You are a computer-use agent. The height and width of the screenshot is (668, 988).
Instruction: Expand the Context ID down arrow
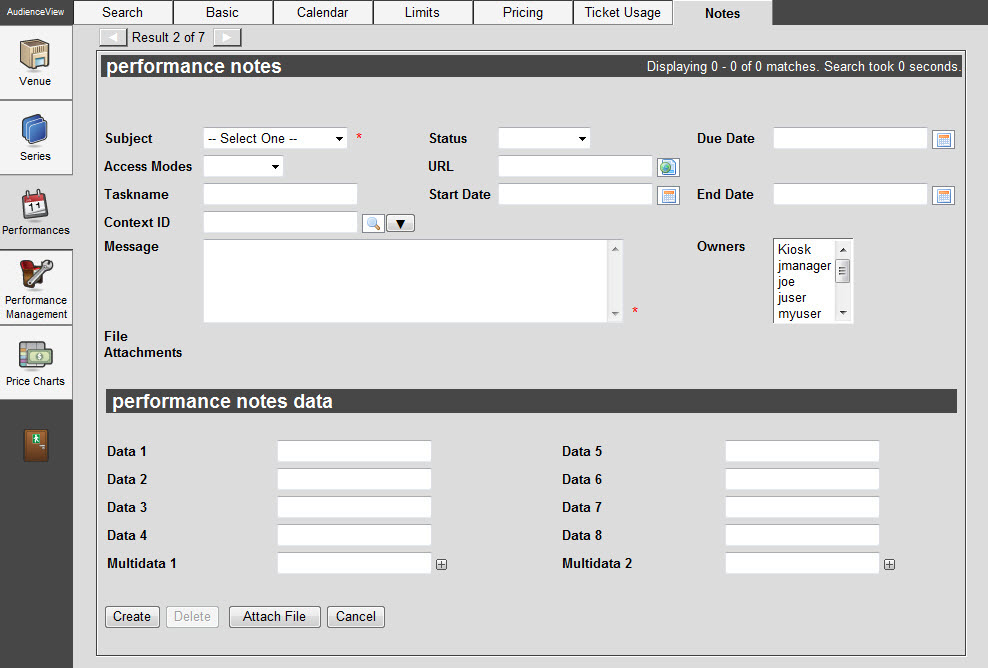[400, 223]
